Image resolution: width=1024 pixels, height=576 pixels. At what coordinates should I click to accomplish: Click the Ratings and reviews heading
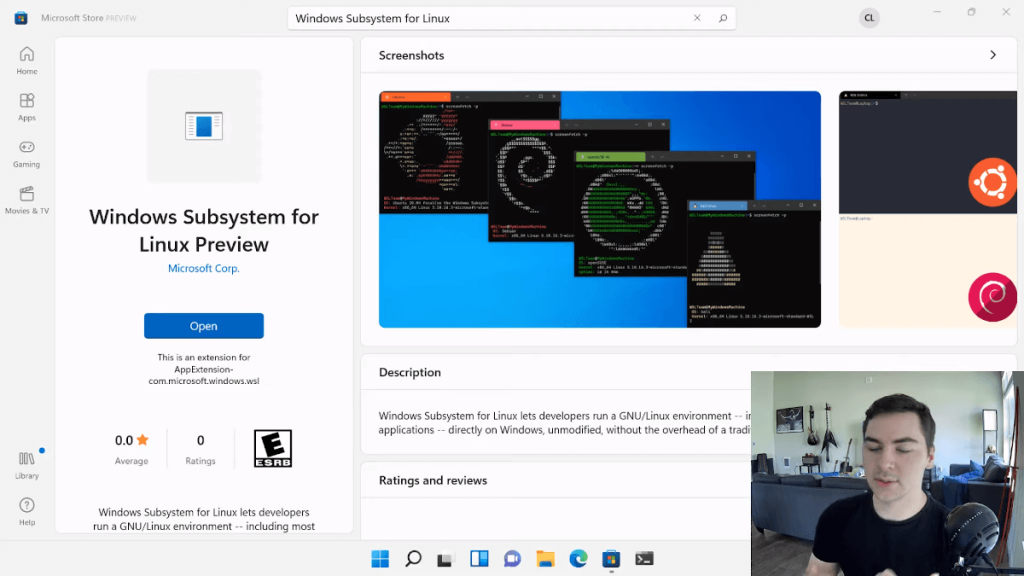[433, 480]
